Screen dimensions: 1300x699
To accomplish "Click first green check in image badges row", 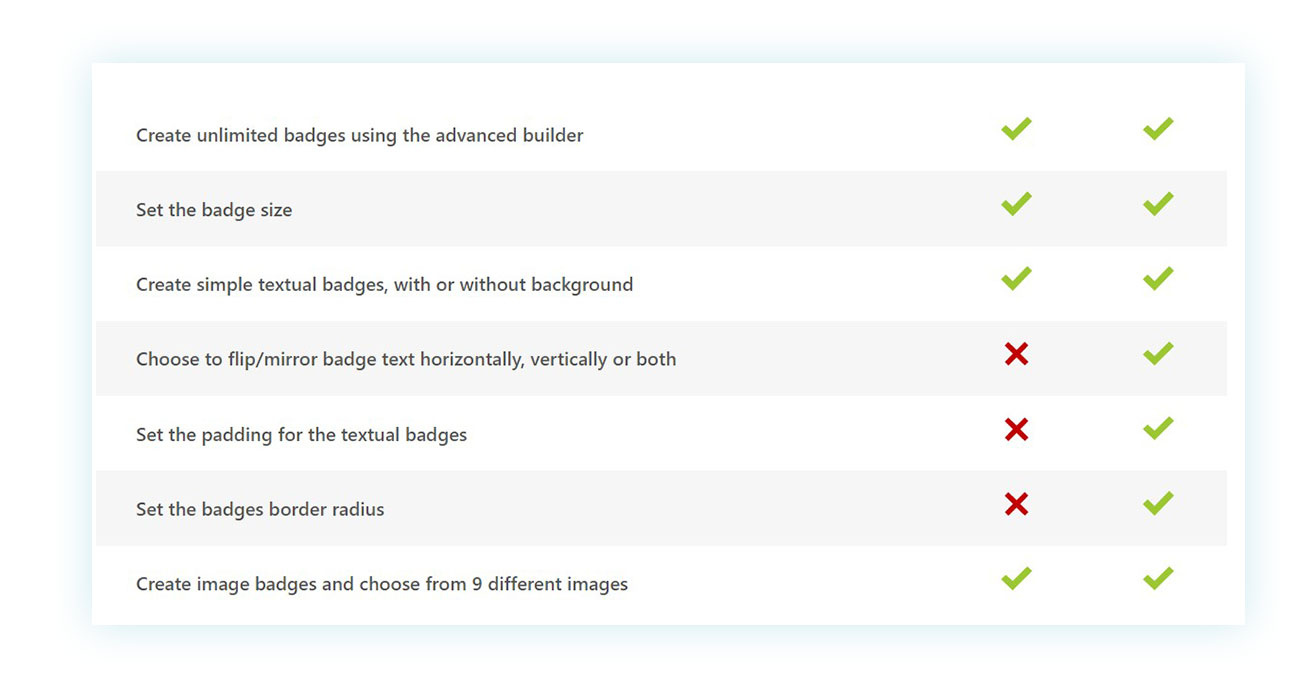I will [x=1016, y=579].
